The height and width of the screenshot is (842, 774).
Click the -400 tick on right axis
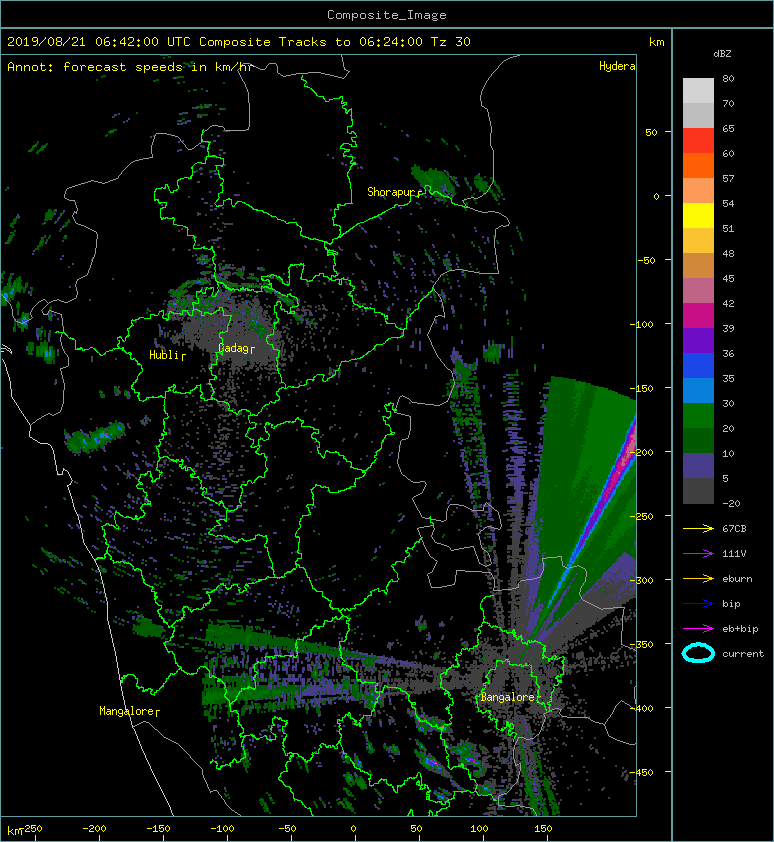click(x=641, y=708)
